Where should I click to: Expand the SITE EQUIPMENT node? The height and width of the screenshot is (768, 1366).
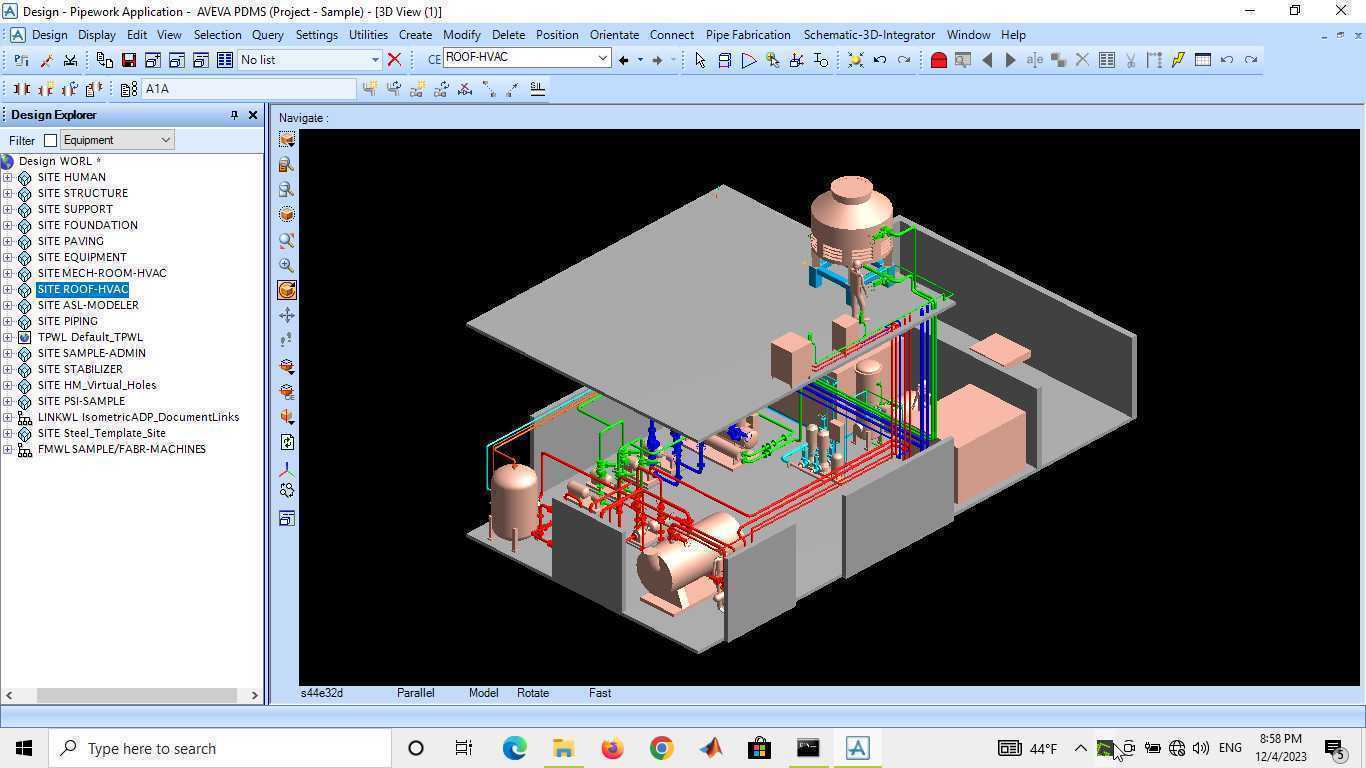(x=8, y=257)
